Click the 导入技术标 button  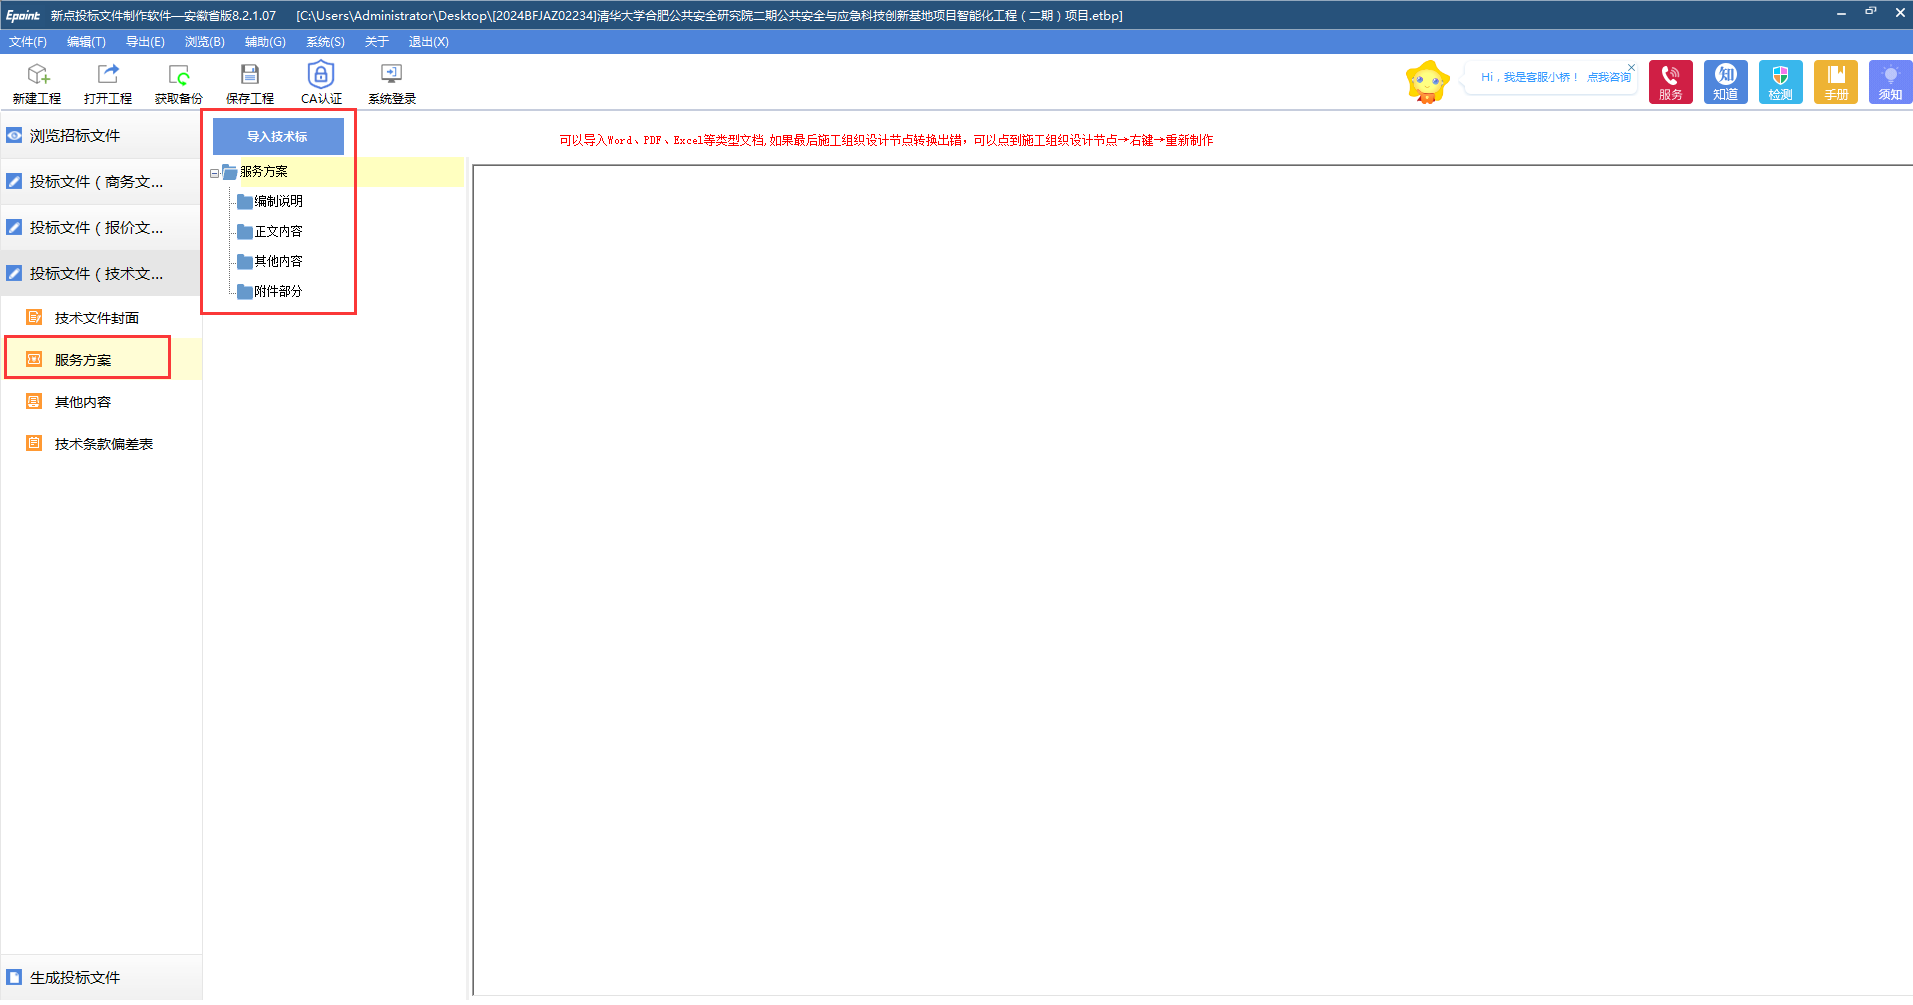coord(278,136)
